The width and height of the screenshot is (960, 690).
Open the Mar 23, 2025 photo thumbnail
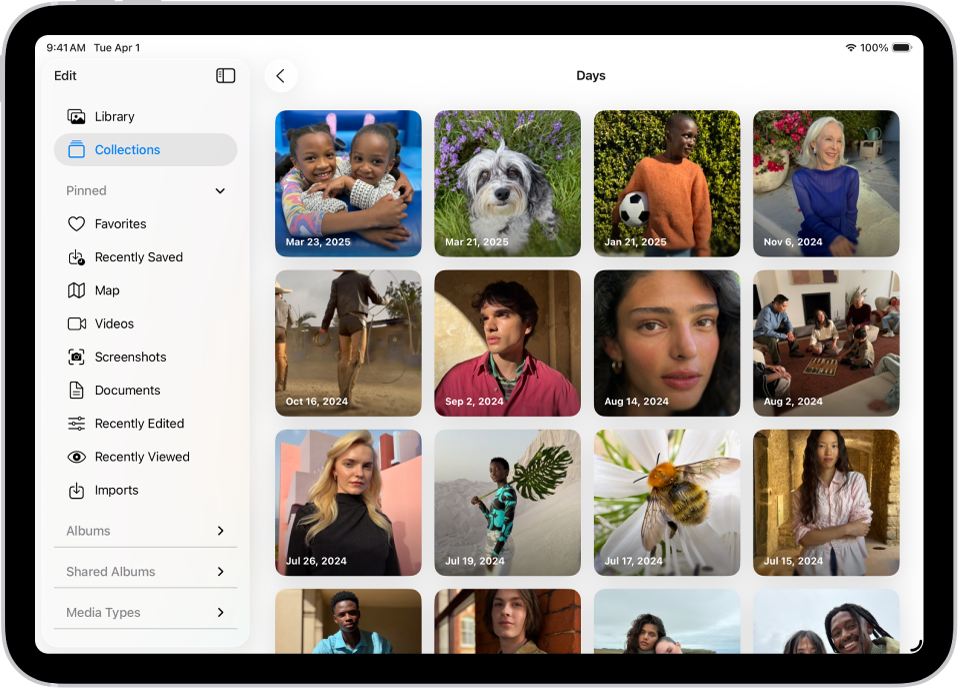[x=348, y=183]
